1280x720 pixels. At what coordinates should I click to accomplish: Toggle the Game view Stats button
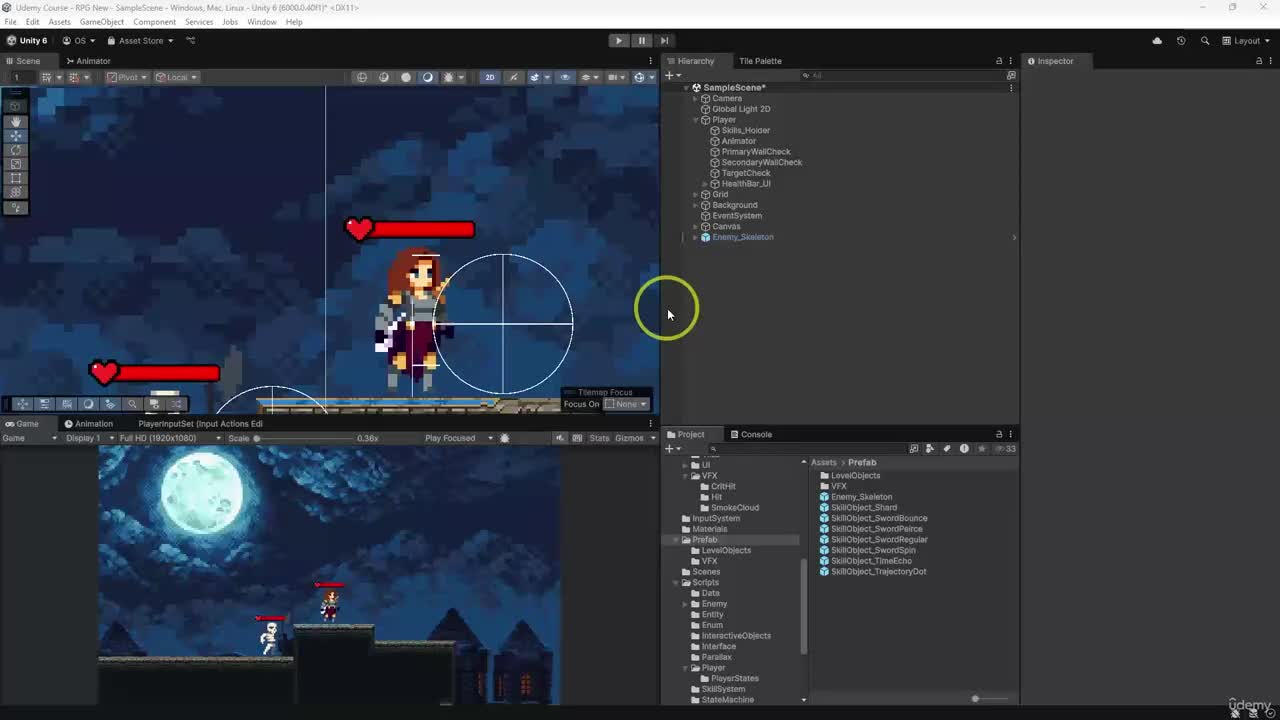[x=599, y=438]
